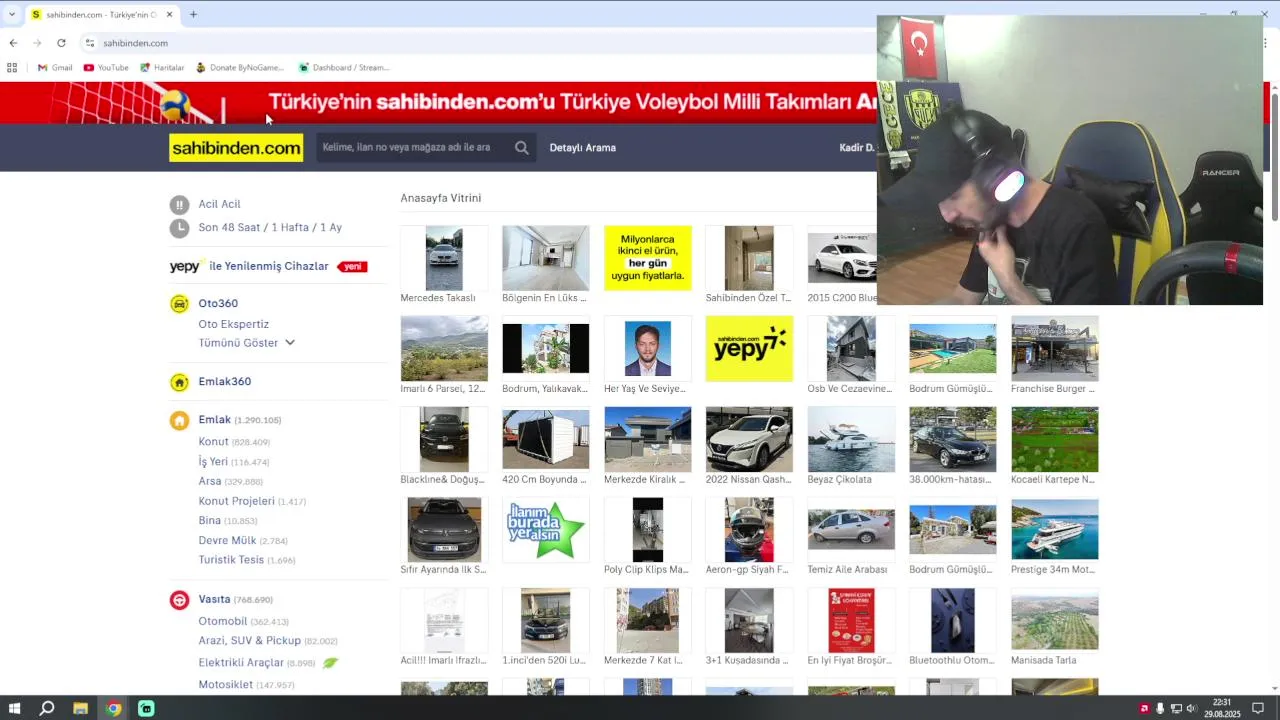
Task: Open the Beyaz Çikolata yacht listing
Action: tap(851, 439)
